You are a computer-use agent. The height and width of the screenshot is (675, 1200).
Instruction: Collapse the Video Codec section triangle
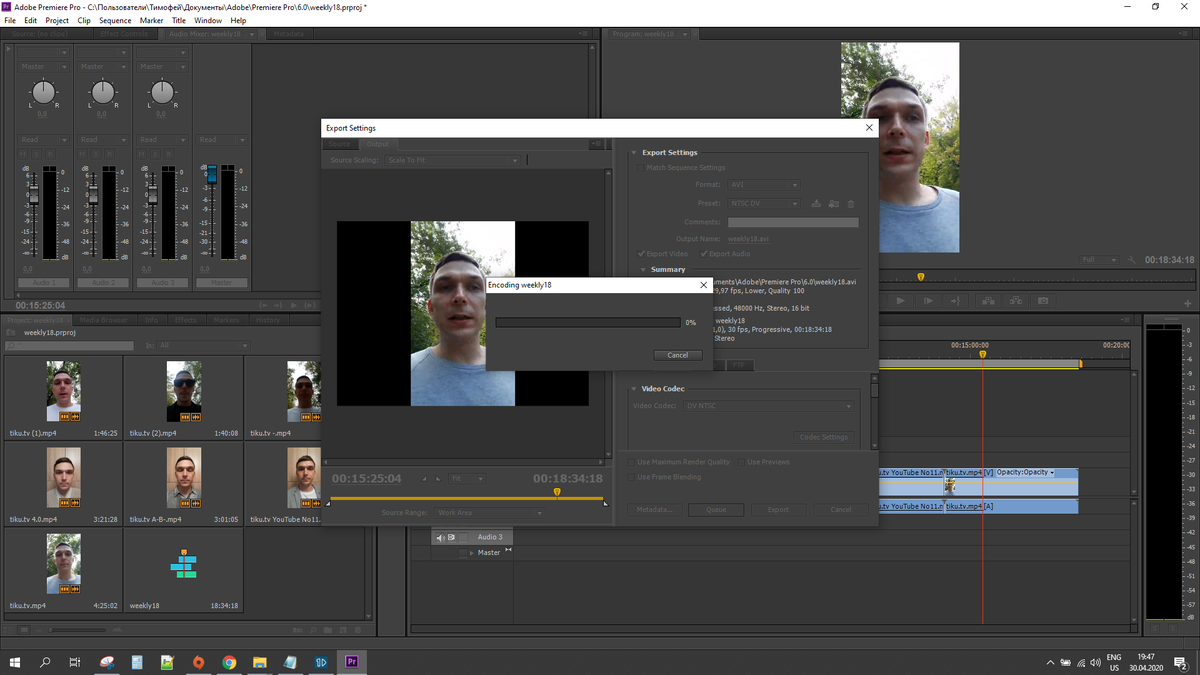pyautogui.click(x=634, y=389)
